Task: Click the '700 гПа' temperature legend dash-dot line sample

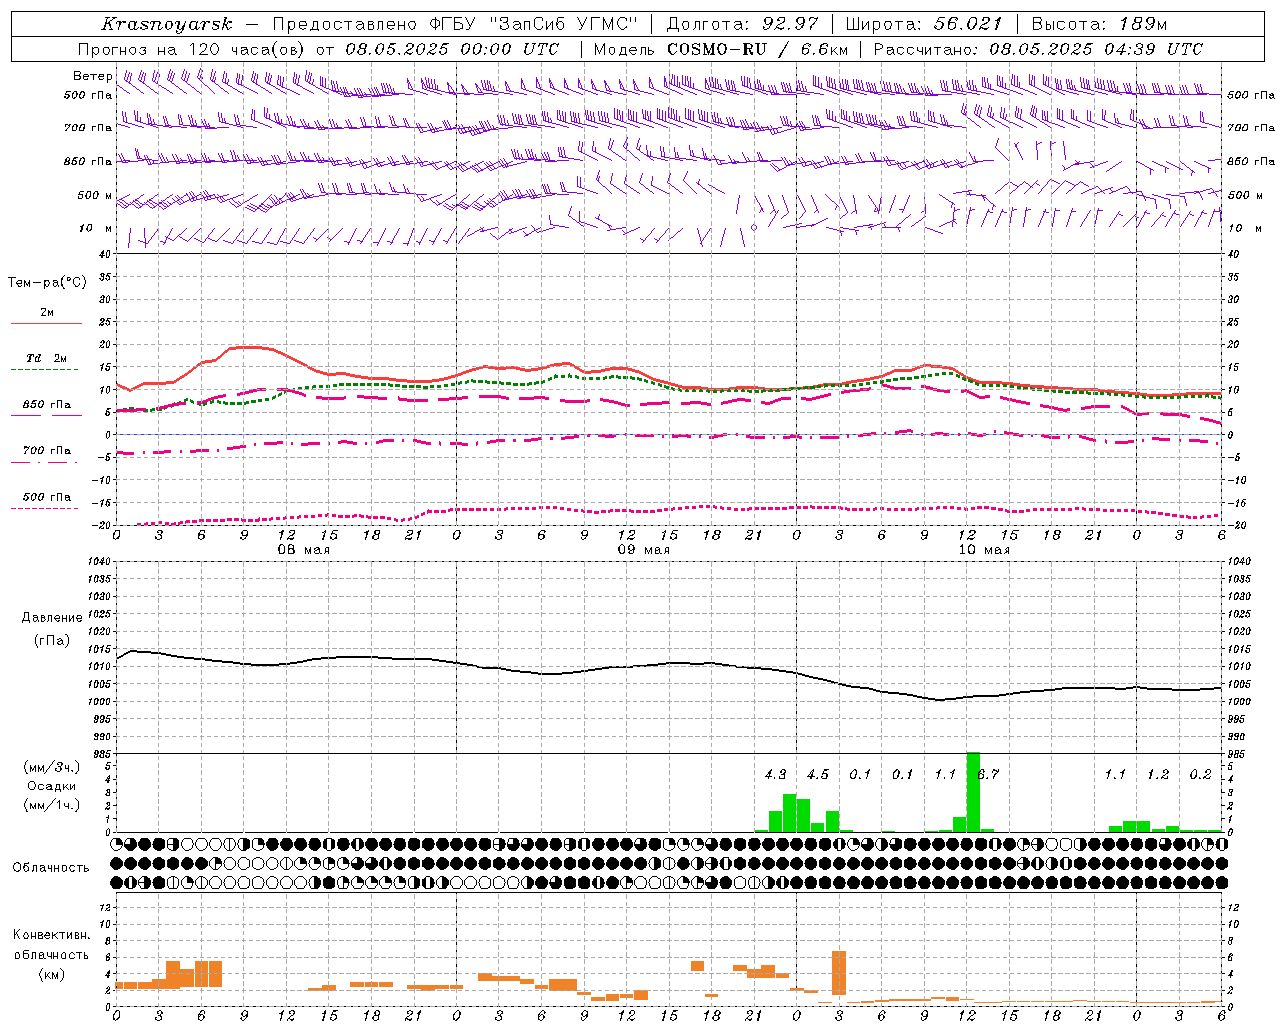Action: [x=46, y=462]
